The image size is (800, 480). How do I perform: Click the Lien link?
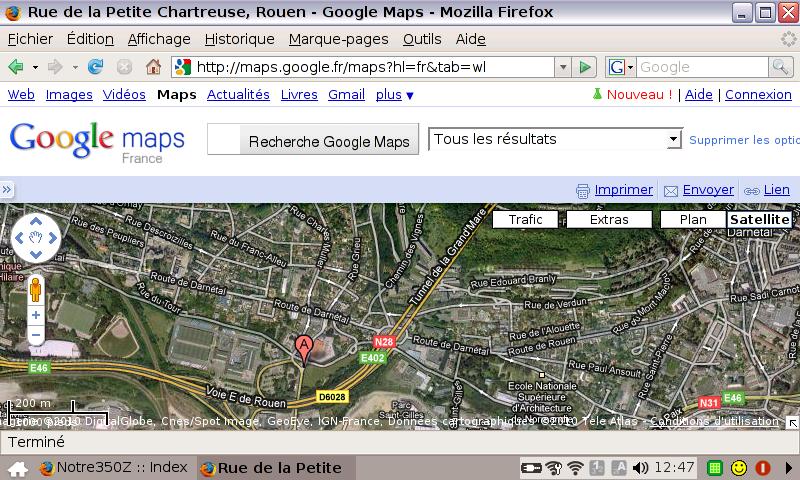click(777, 190)
